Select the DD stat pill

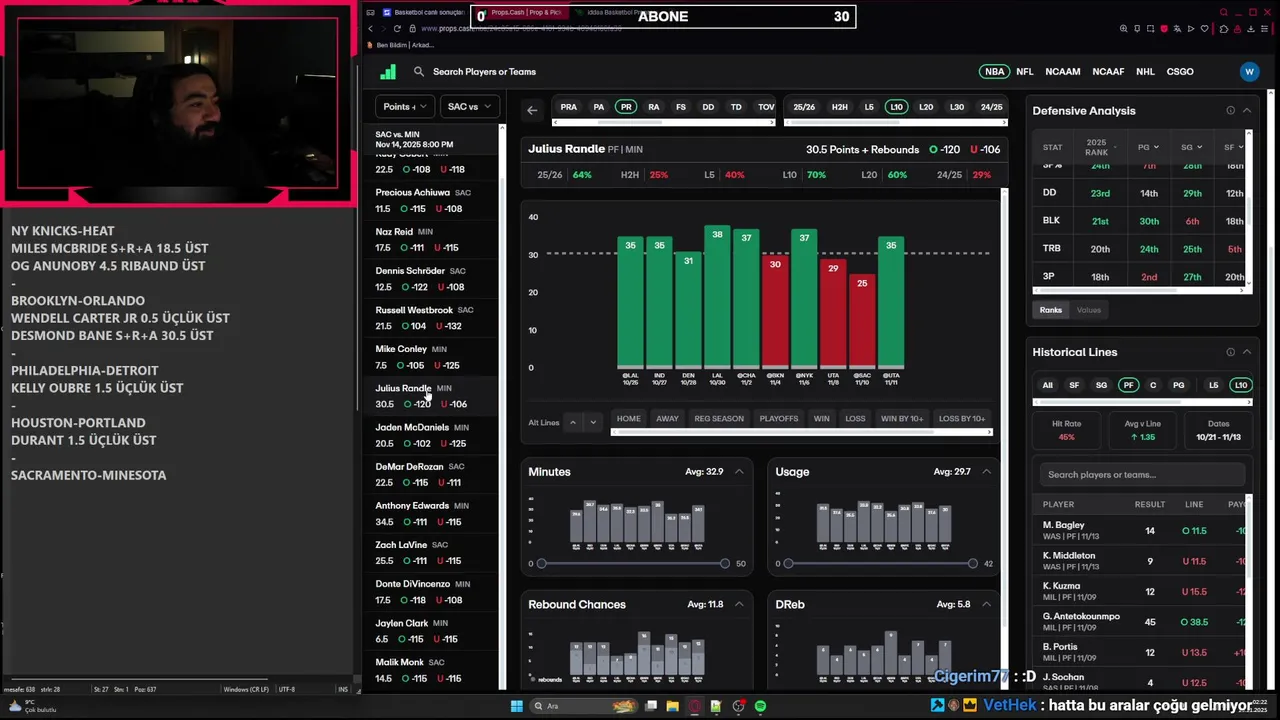point(708,107)
